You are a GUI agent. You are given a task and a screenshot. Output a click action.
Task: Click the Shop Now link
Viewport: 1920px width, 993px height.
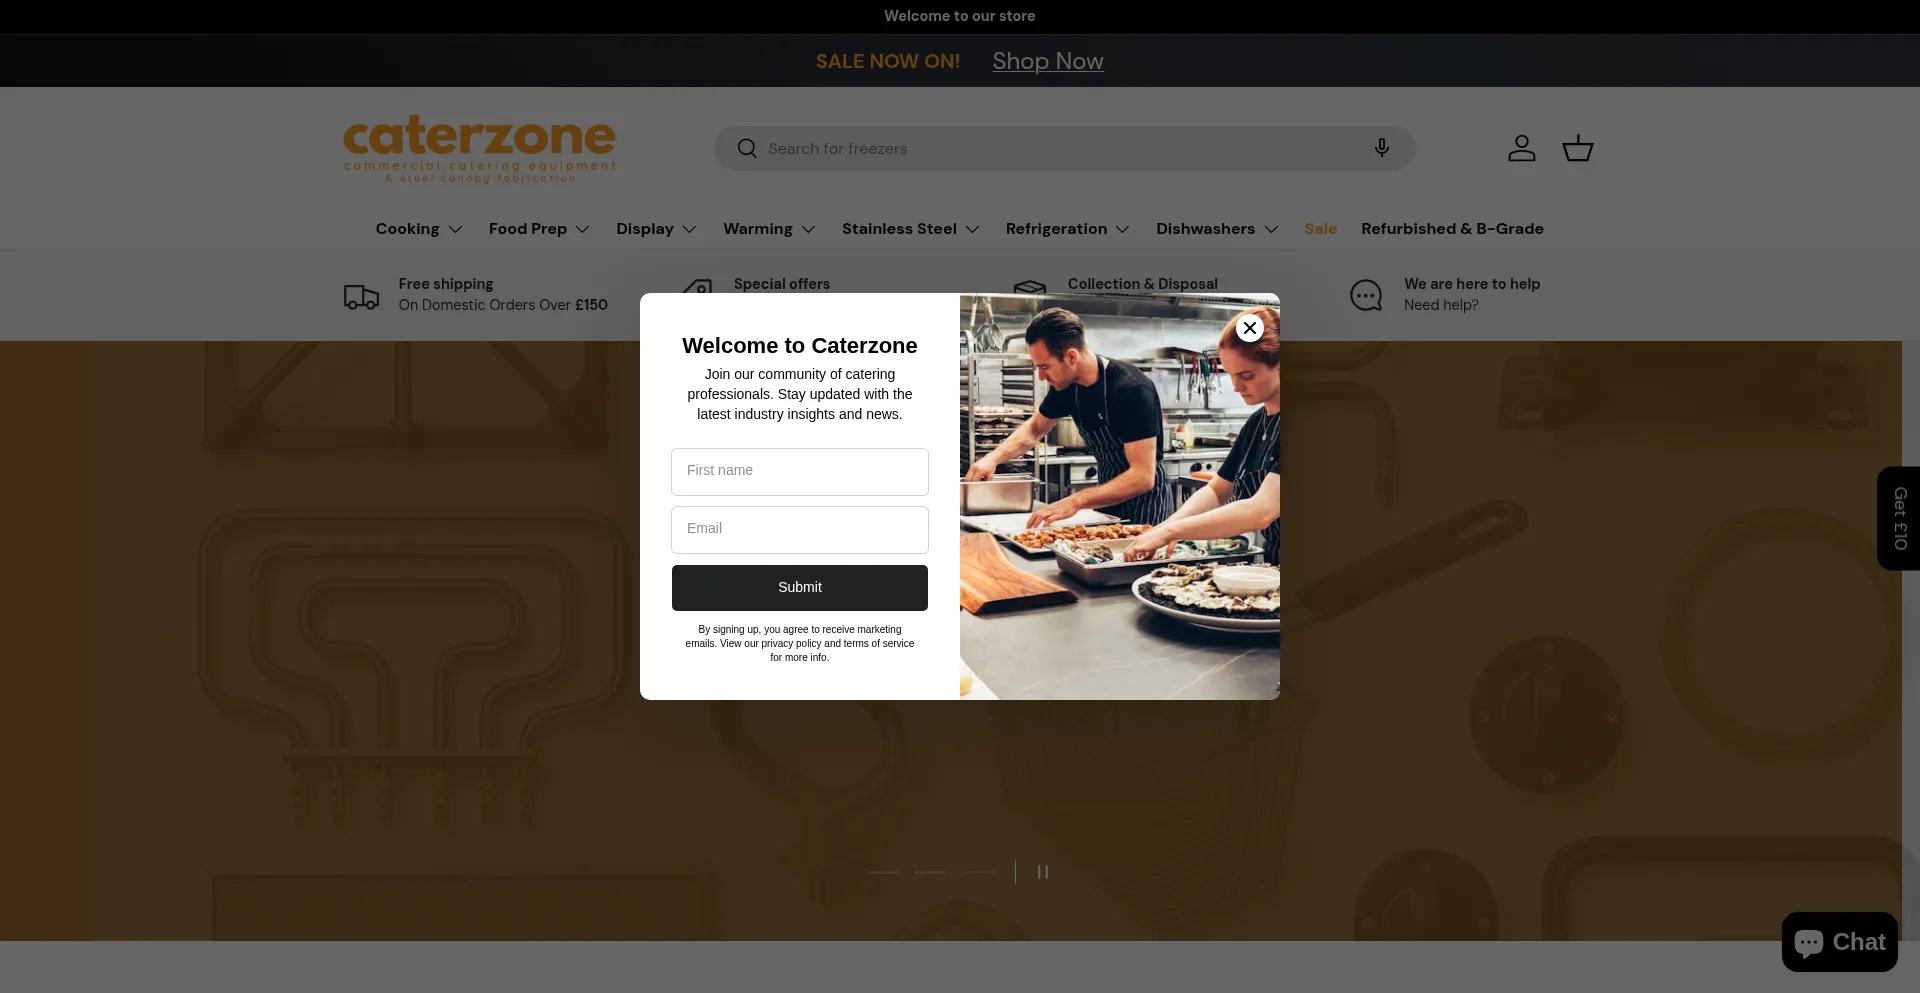tap(1047, 61)
